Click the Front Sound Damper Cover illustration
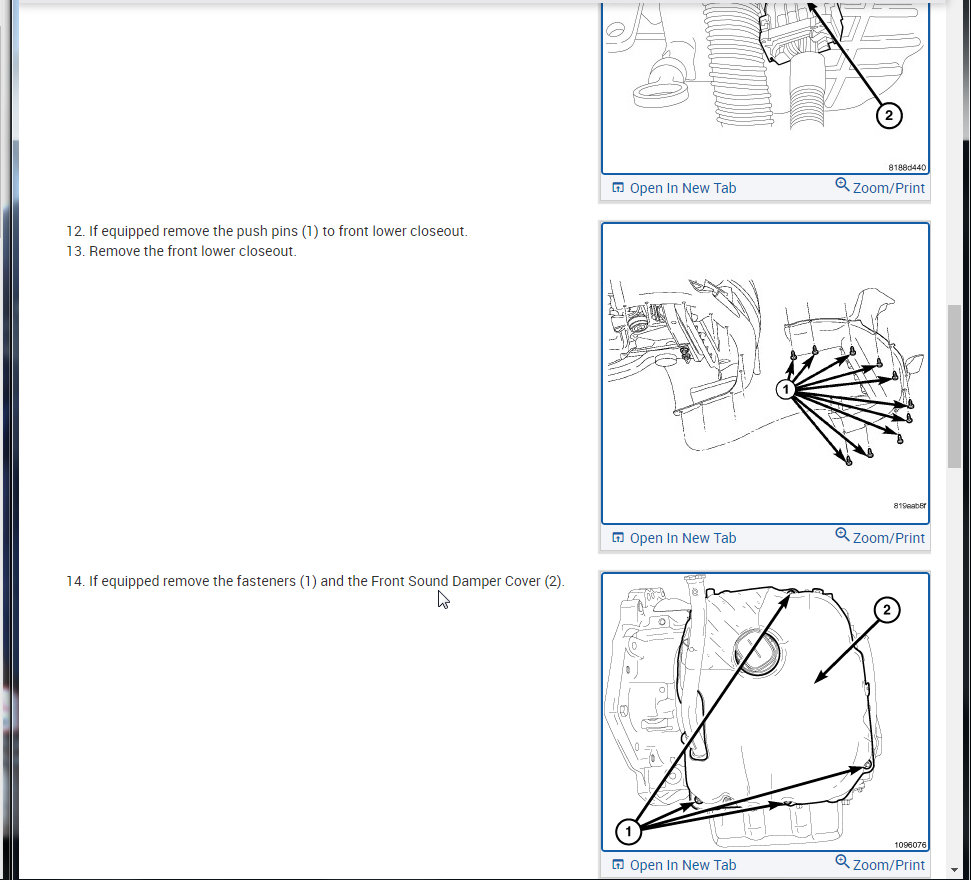 (x=765, y=712)
